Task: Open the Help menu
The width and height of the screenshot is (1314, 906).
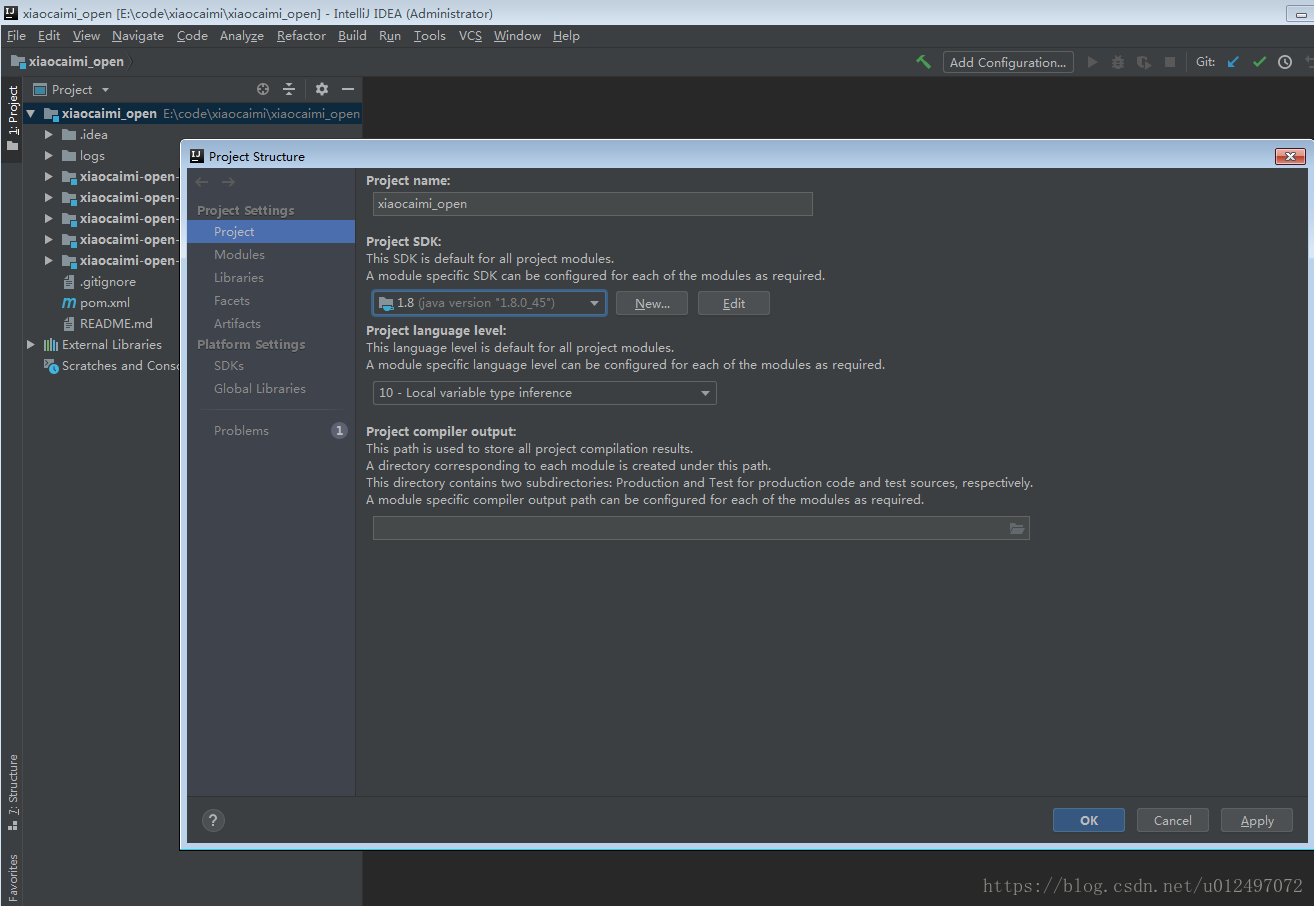Action: [x=566, y=36]
